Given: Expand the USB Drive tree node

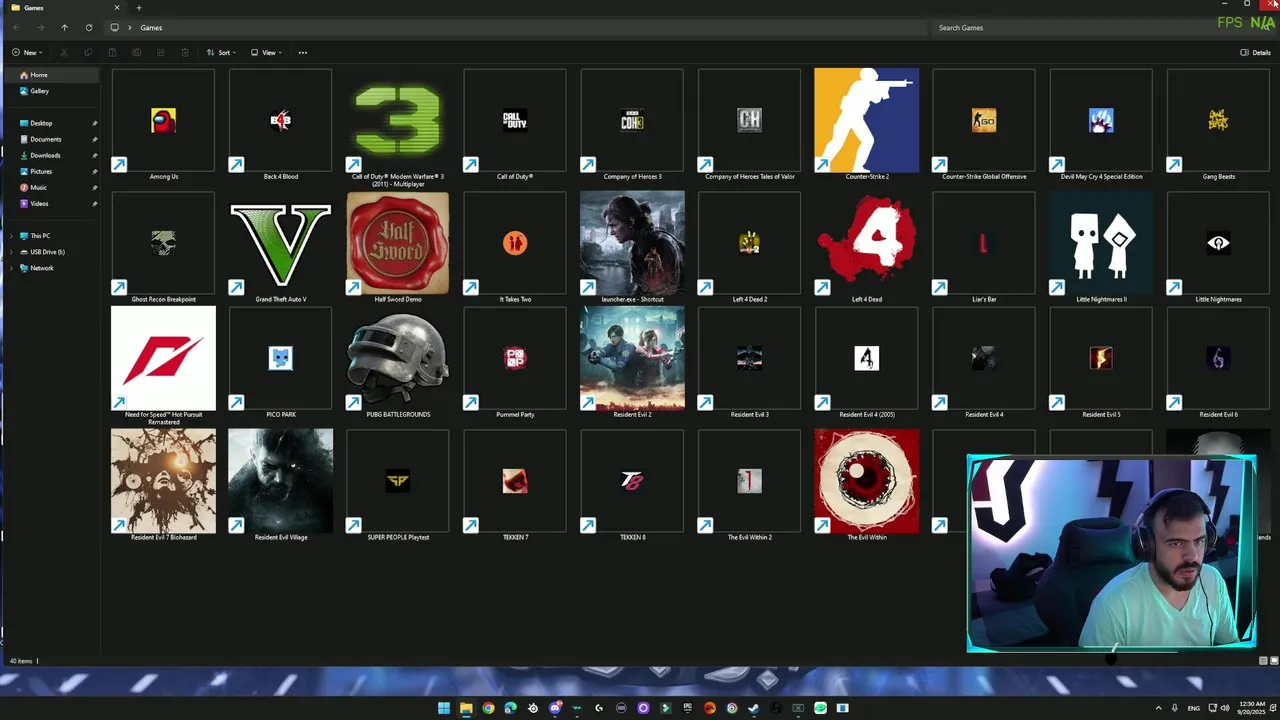Looking at the screenshot, I should tap(11, 252).
